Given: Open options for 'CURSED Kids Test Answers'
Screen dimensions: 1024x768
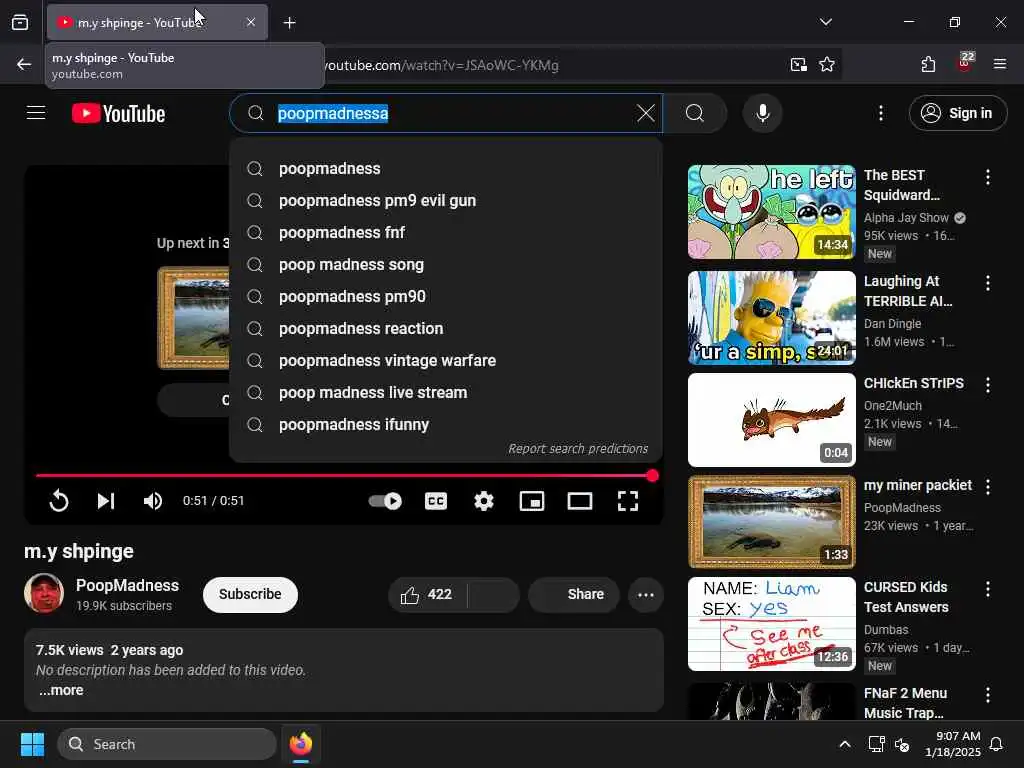Looking at the screenshot, I should tap(987, 588).
